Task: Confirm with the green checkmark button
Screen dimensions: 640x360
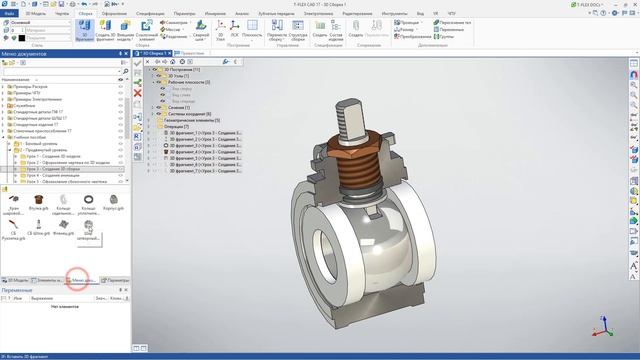Action: pos(138,63)
